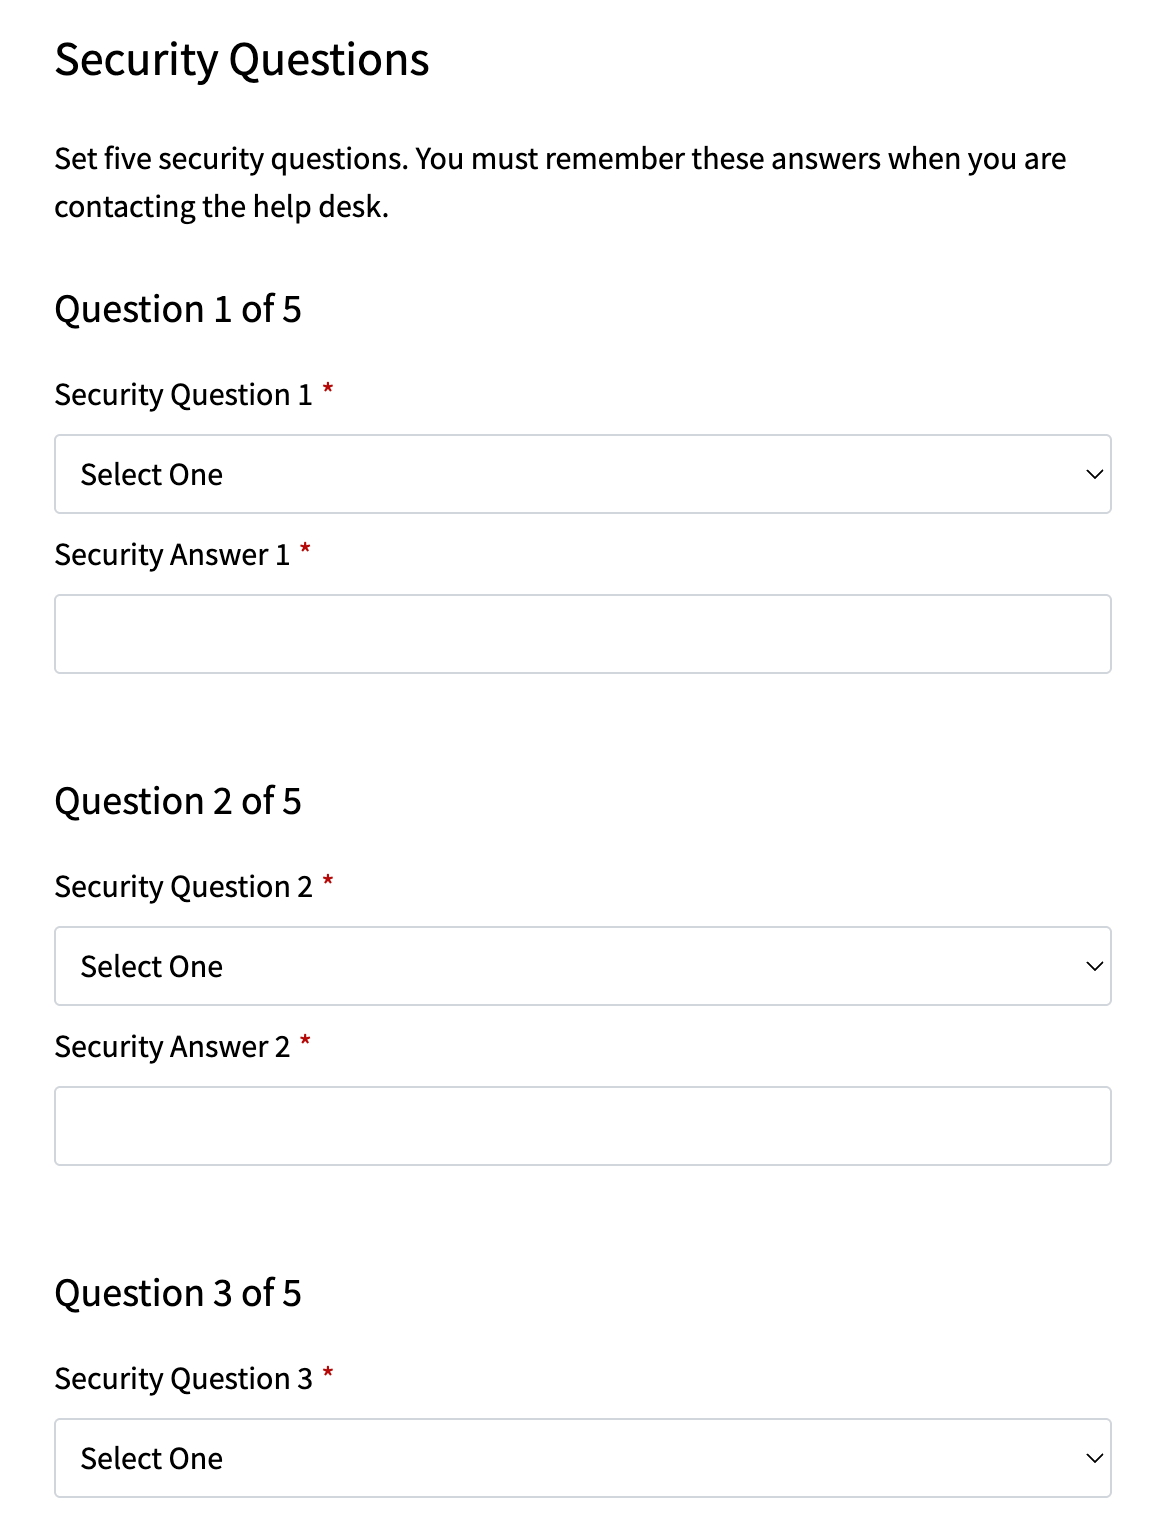Click the chevron arrow of Security Question 2 select
1154x1516 pixels.
point(1094,966)
